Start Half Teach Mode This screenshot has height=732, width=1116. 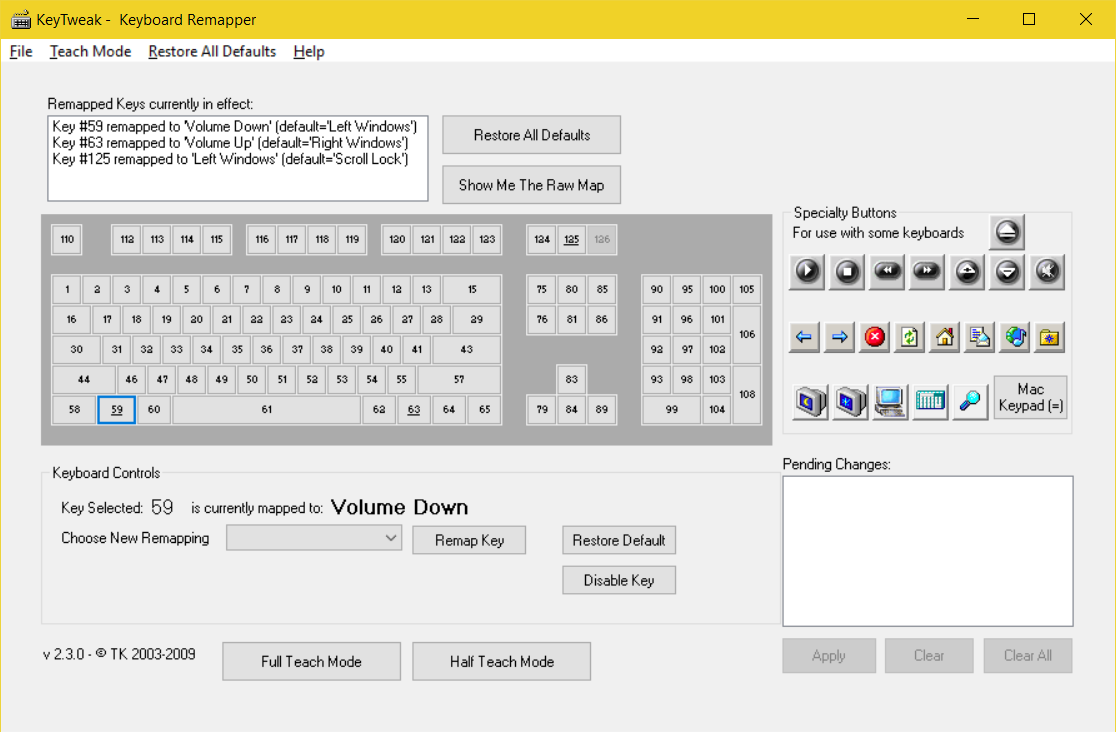(502, 662)
